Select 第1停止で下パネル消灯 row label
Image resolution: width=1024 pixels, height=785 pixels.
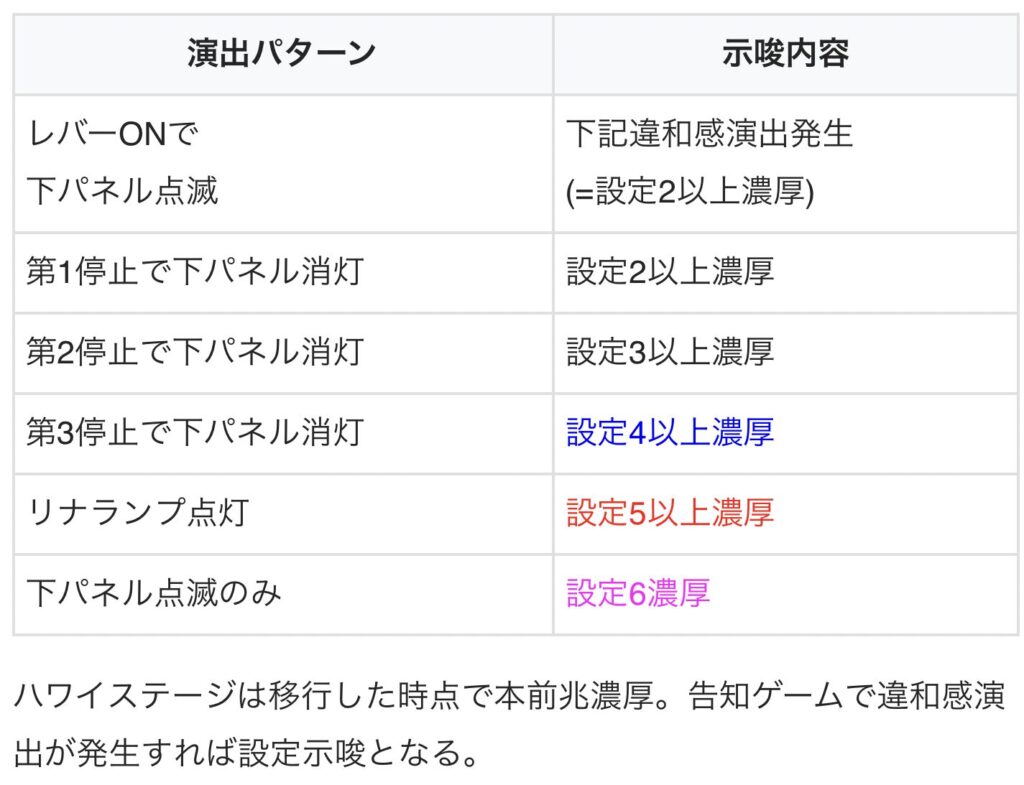point(195,271)
